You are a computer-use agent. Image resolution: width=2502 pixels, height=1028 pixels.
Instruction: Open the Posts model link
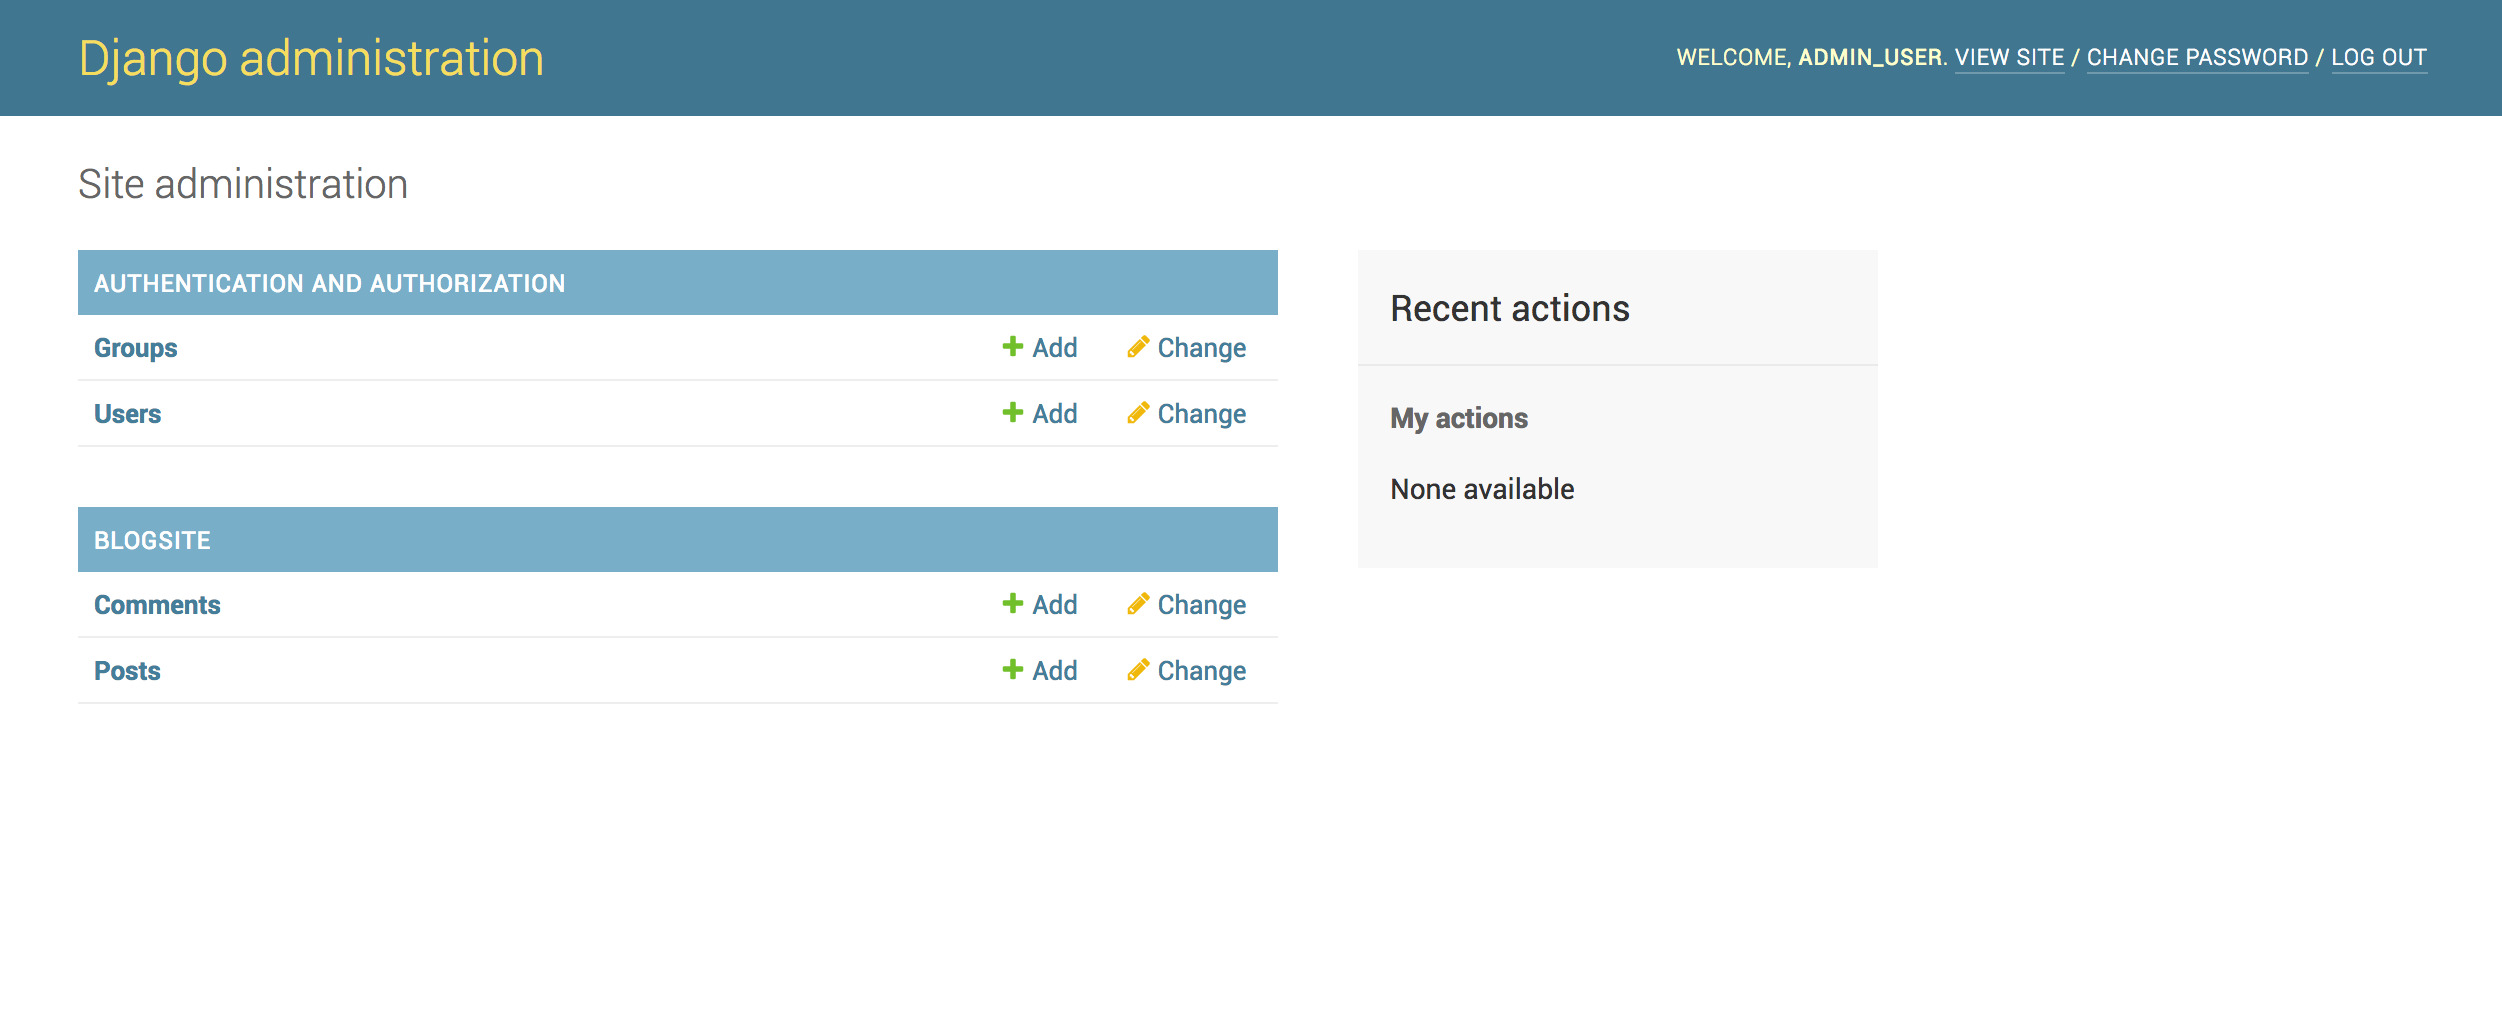click(x=127, y=671)
